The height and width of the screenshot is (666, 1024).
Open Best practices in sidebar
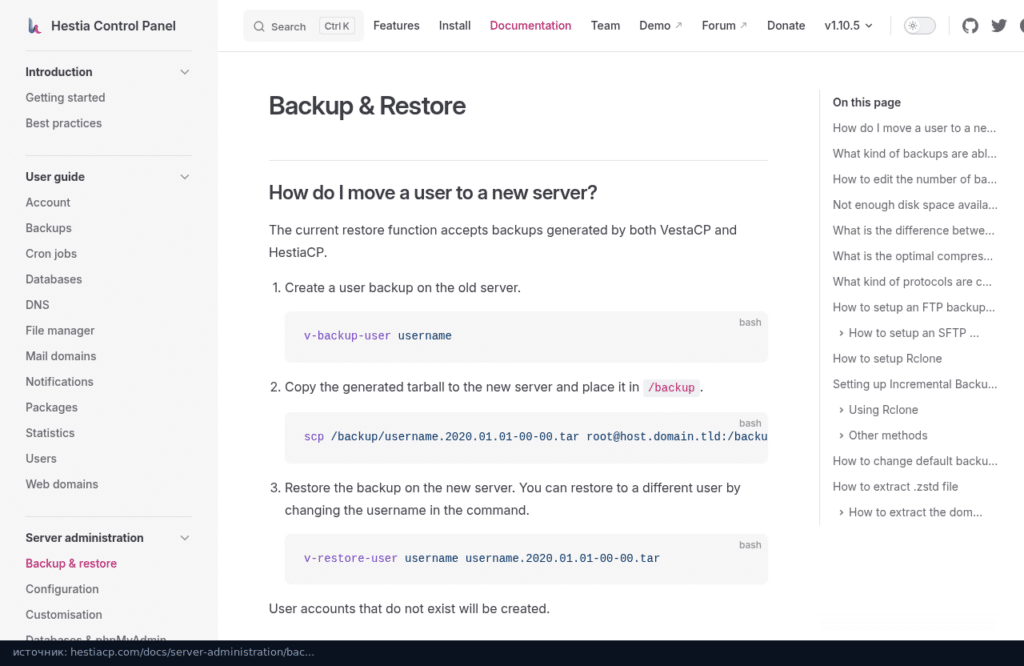pyautogui.click(x=63, y=123)
